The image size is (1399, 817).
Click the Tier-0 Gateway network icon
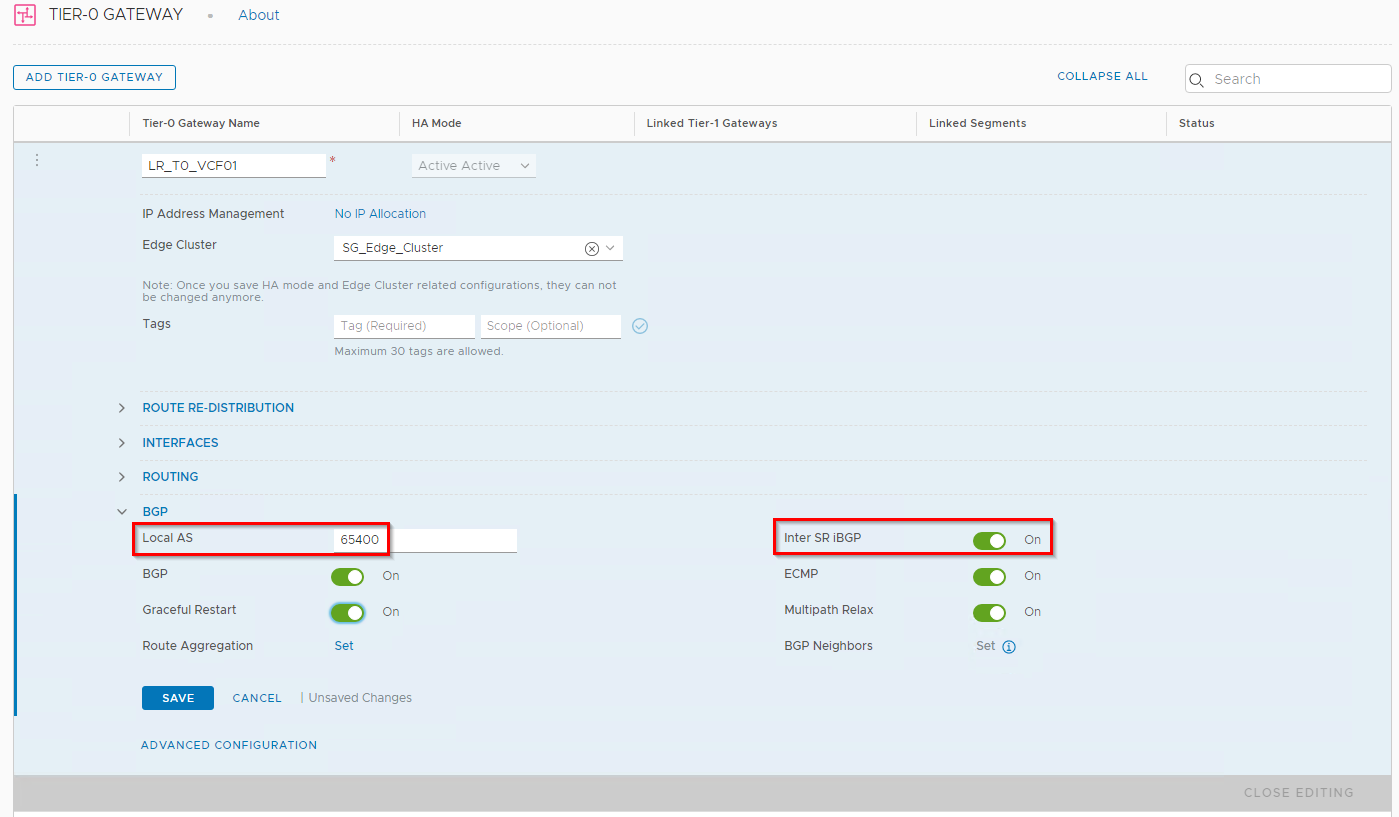click(25, 15)
